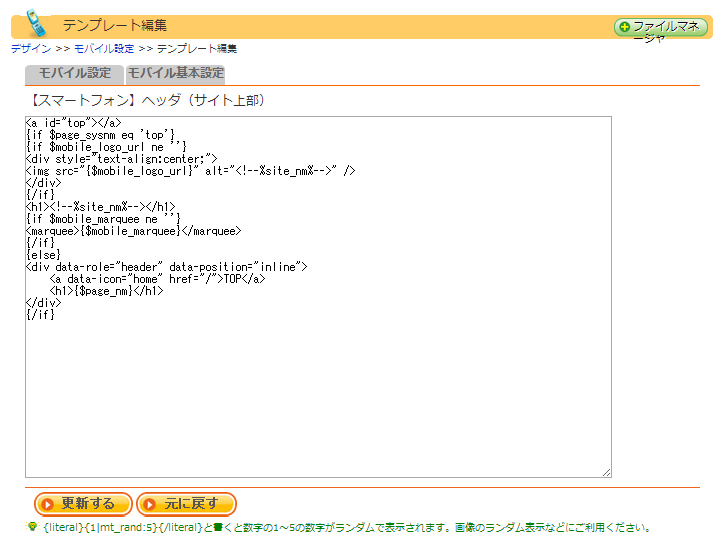727x559 pixels.
Task: Switch to the モバイル基本設定 tab
Action: (x=175, y=74)
